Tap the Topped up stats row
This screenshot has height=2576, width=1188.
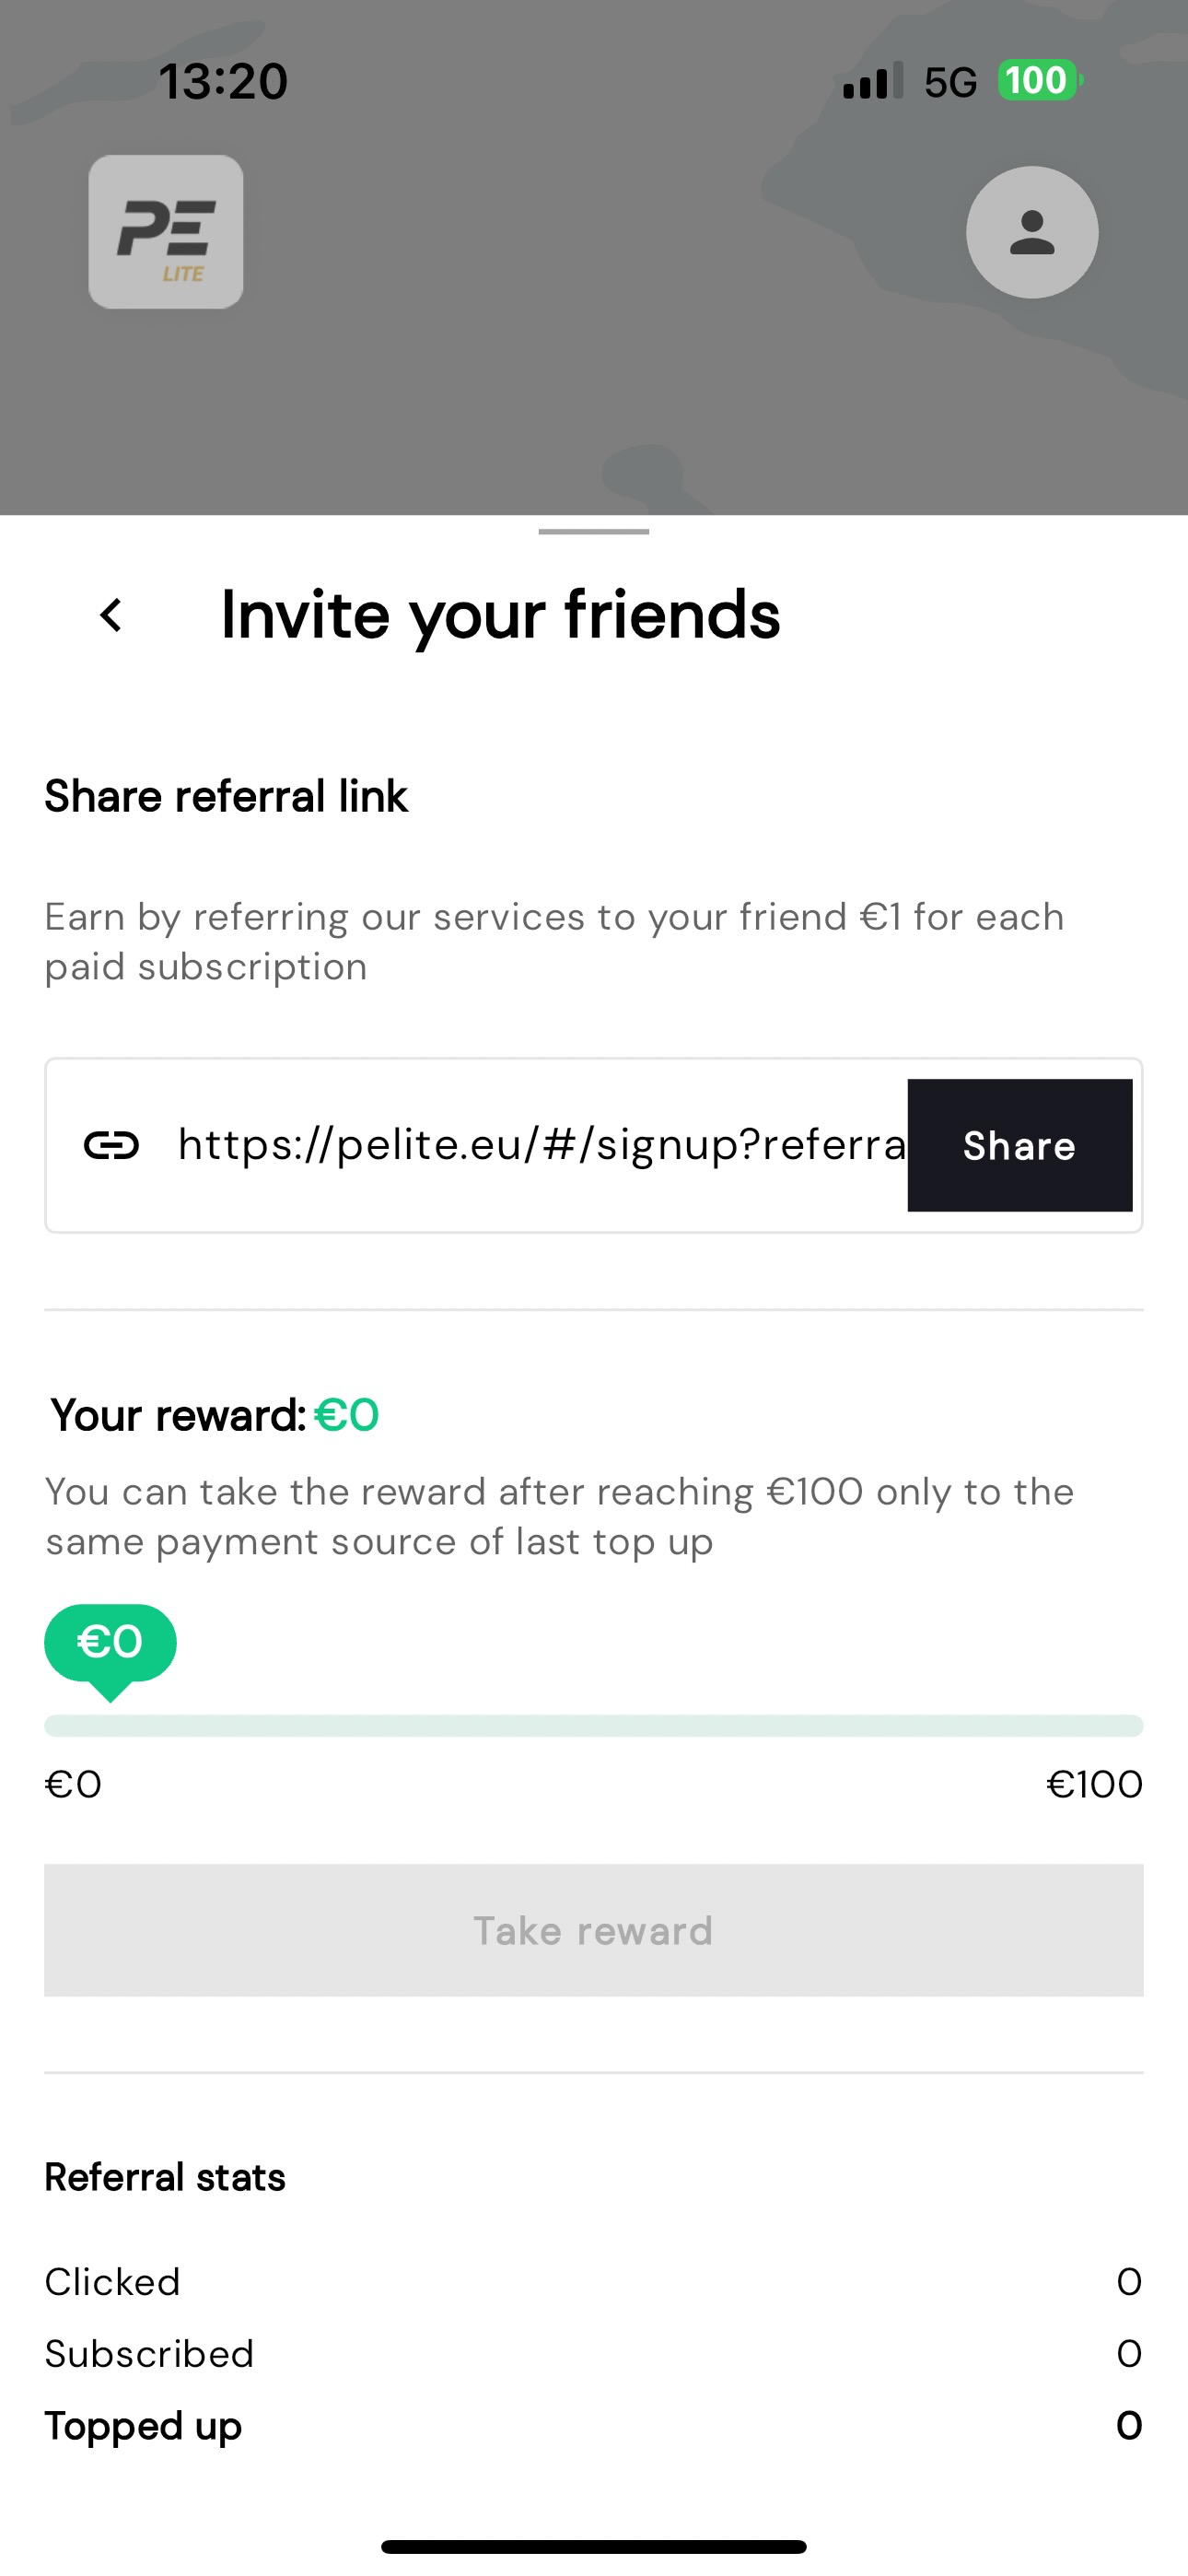pyautogui.click(x=594, y=2426)
